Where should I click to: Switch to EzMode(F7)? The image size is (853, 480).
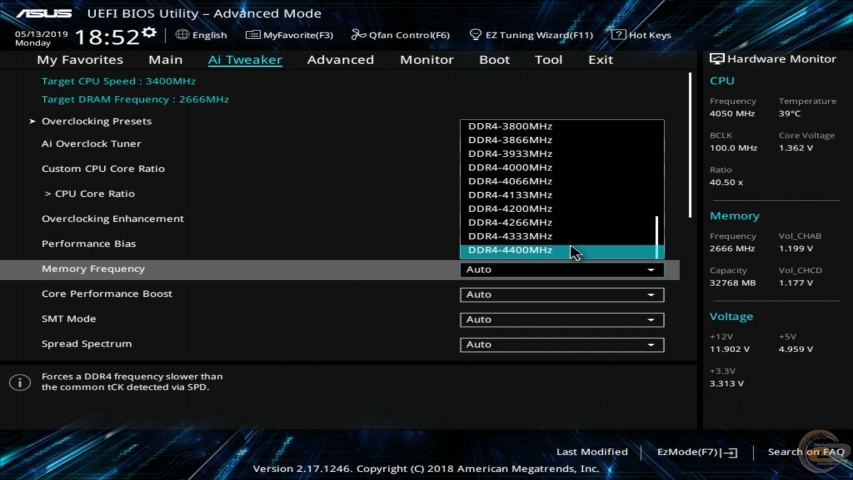coord(688,452)
